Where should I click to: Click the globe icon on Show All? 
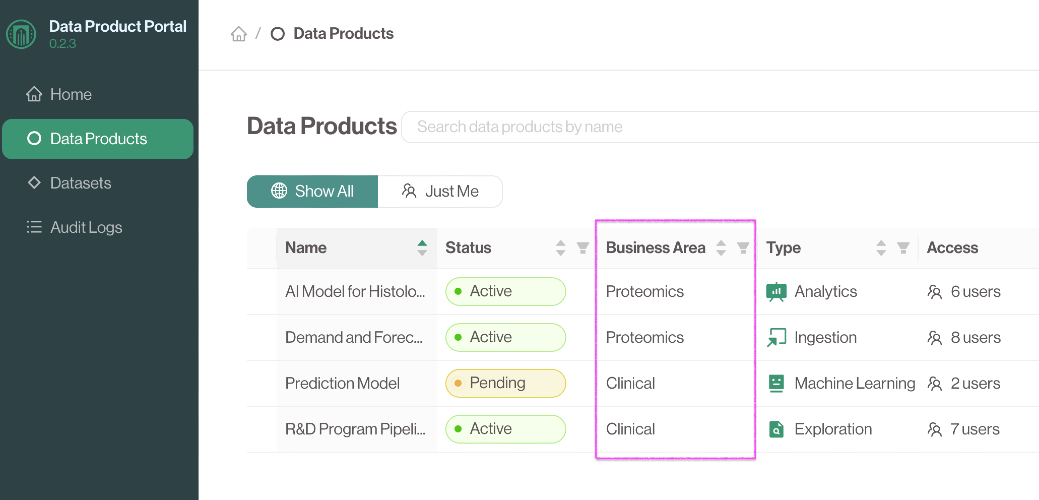[280, 191]
